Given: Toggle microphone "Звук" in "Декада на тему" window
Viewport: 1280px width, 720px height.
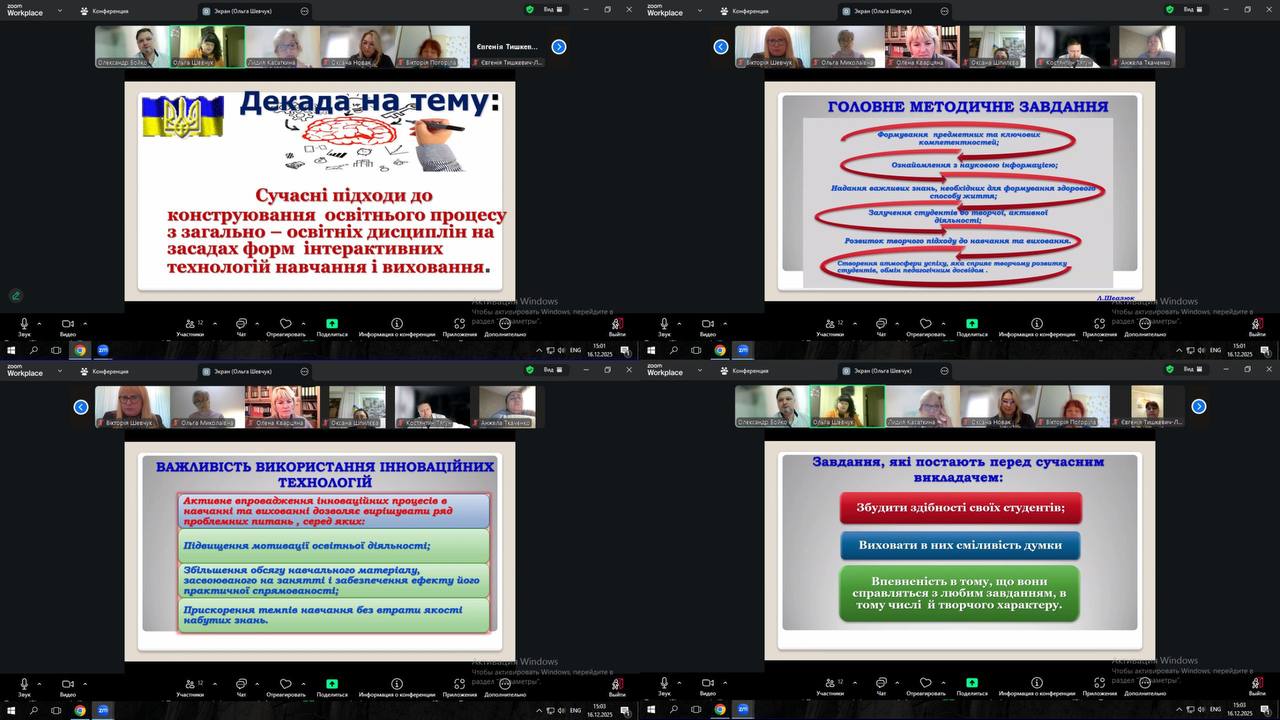Looking at the screenshot, I should click(24, 324).
